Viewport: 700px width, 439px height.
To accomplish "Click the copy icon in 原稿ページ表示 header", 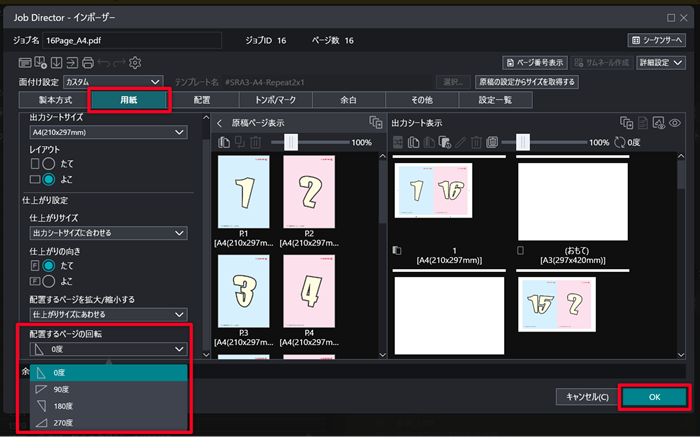I will [375, 122].
